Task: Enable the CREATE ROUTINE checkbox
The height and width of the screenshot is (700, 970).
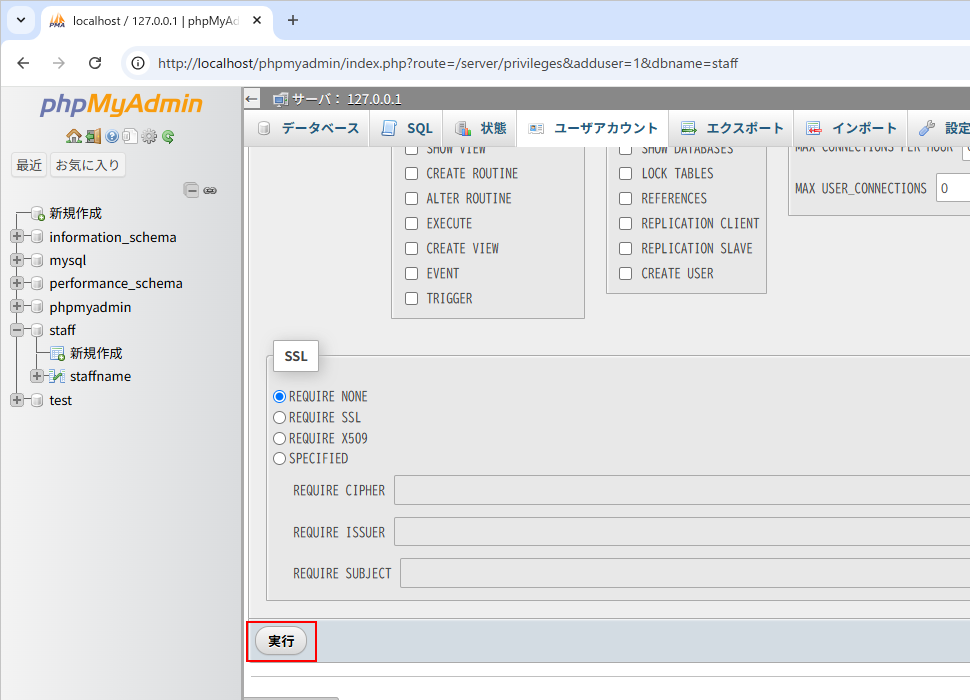Action: pyautogui.click(x=411, y=173)
